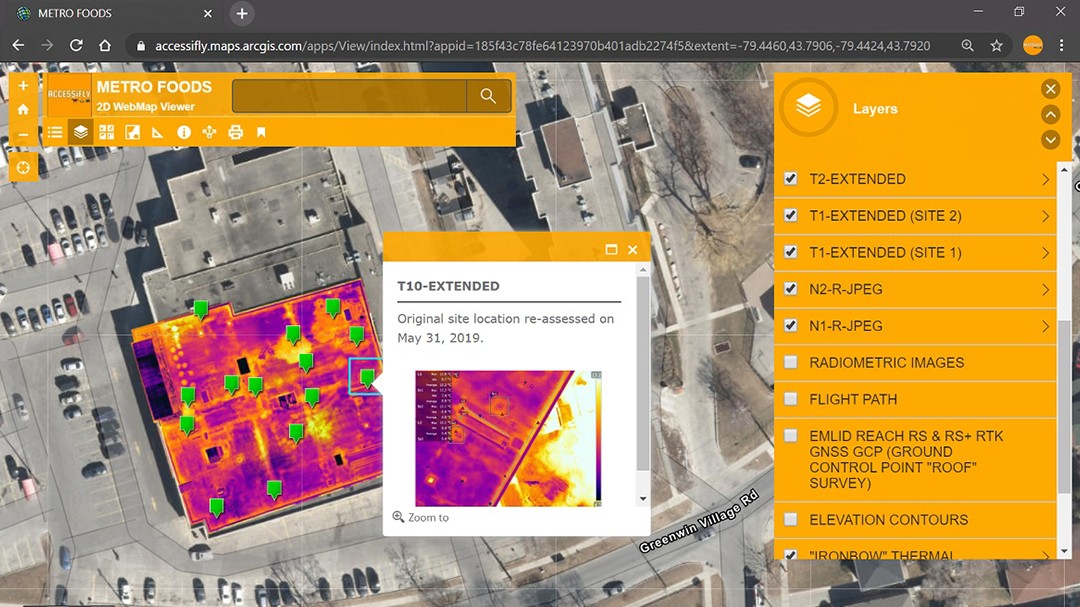
Task: Open the Basemap gallery tool
Action: point(107,132)
